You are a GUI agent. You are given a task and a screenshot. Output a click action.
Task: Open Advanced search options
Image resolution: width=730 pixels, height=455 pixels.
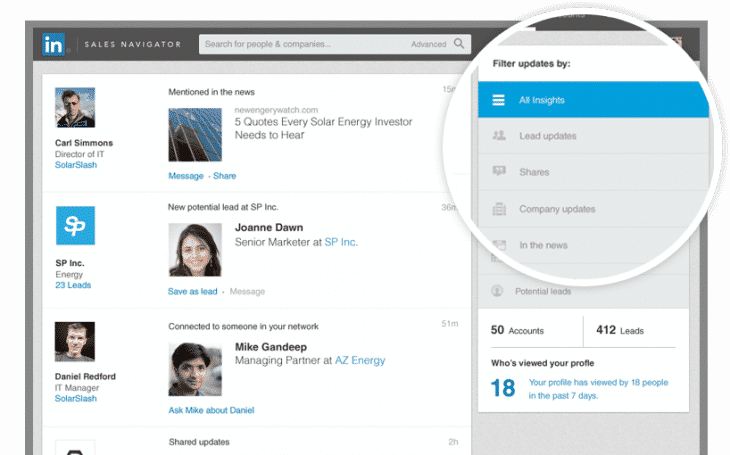click(428, 44)
